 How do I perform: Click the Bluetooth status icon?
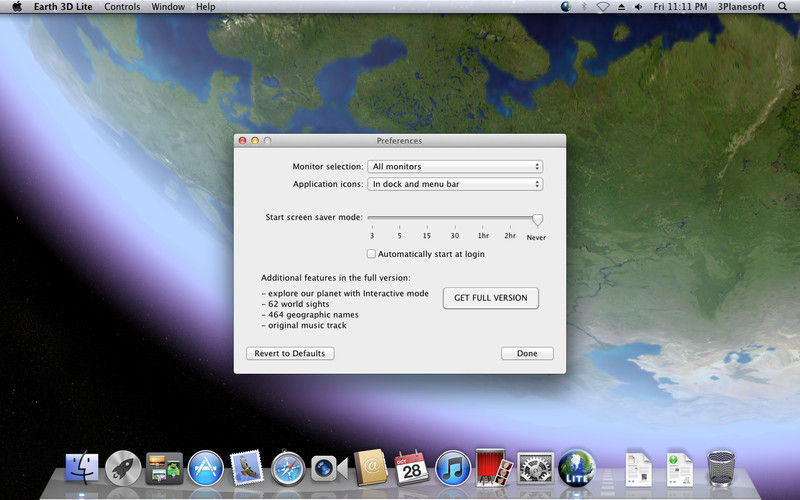pos(585,7)
